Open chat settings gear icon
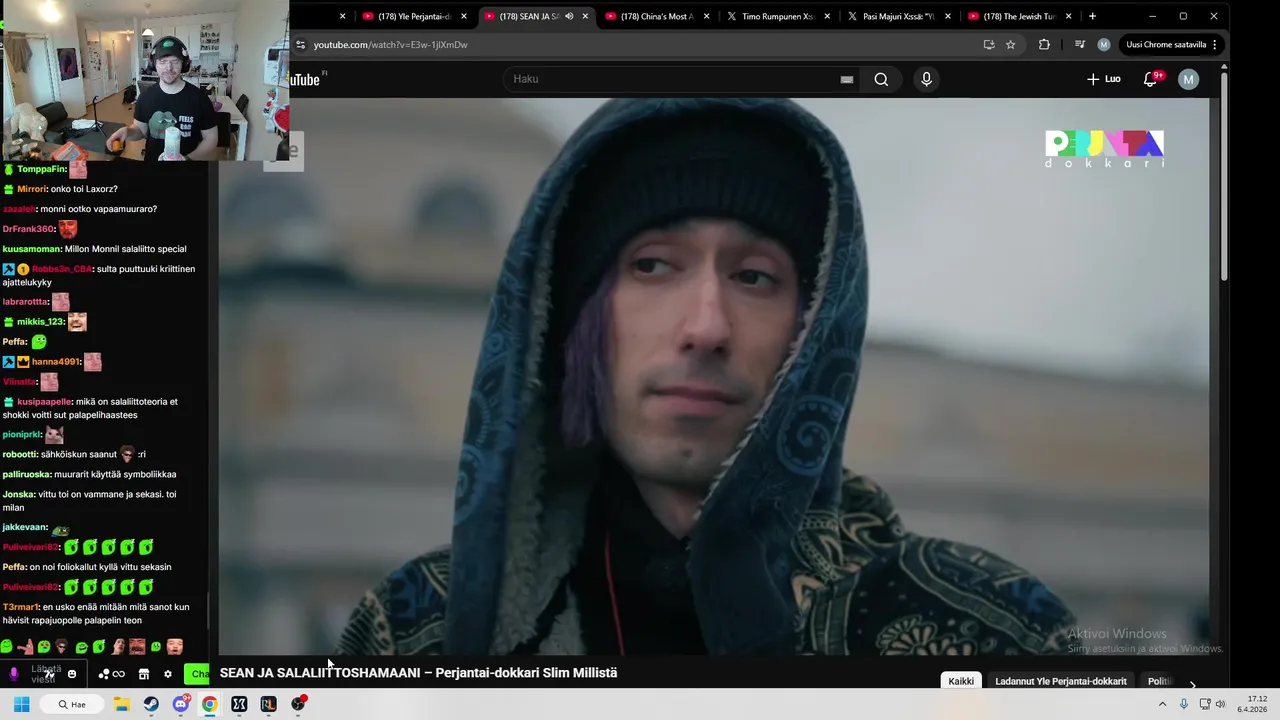Viewport: 1280px width, 720px height. pos(168,674)
